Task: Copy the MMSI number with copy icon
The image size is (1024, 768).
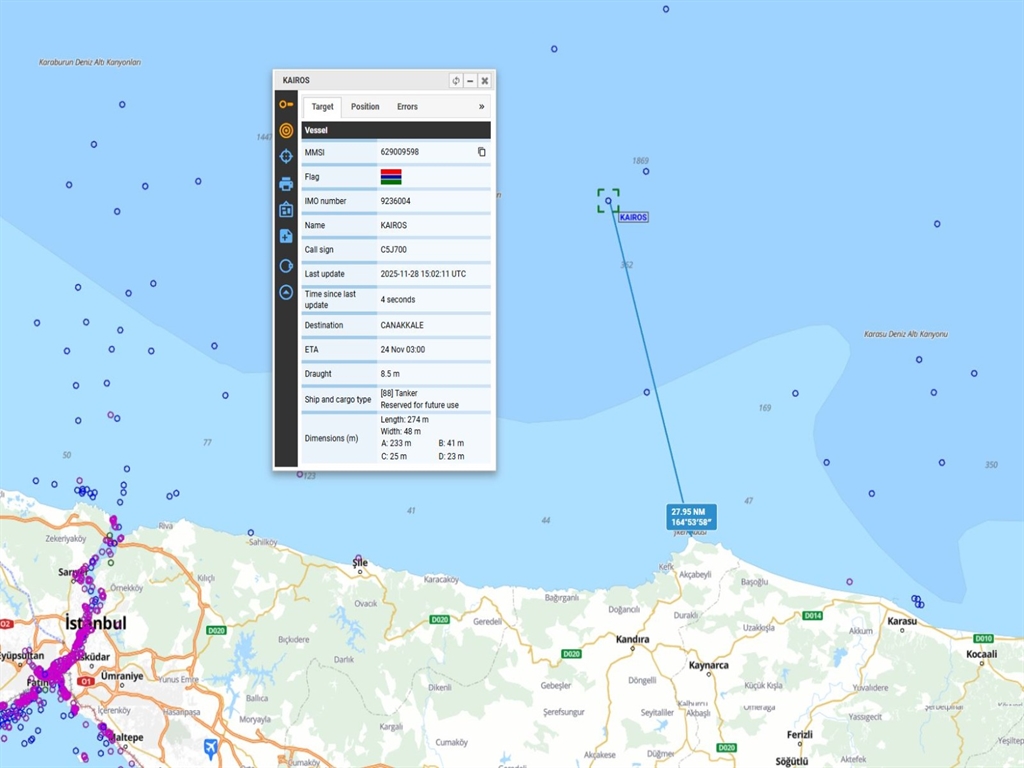Action: coord(481,152)
